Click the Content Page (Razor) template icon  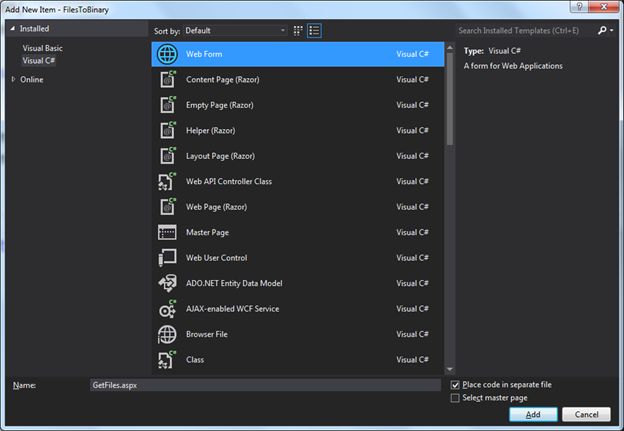tap(167, 79)
